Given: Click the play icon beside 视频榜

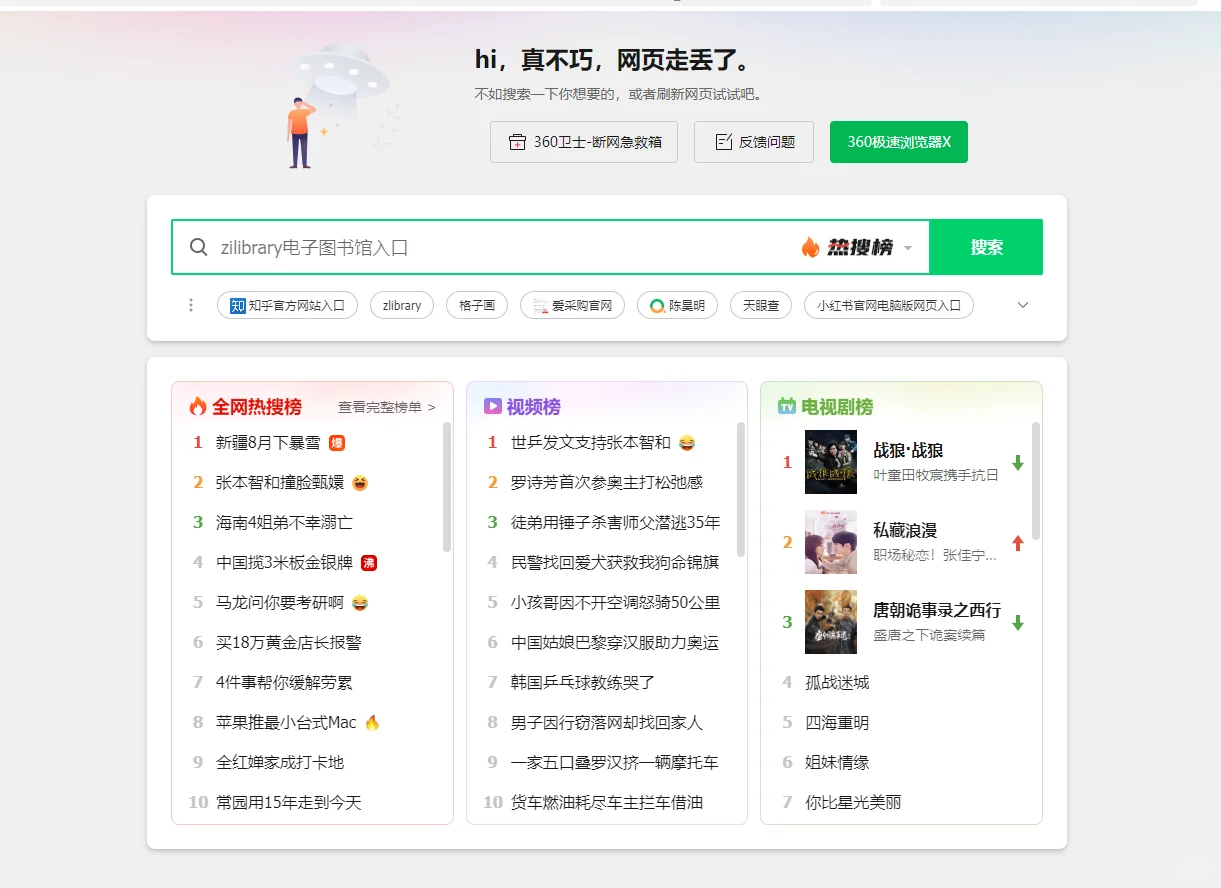Looking at the screenshot, I should (492, 407).
